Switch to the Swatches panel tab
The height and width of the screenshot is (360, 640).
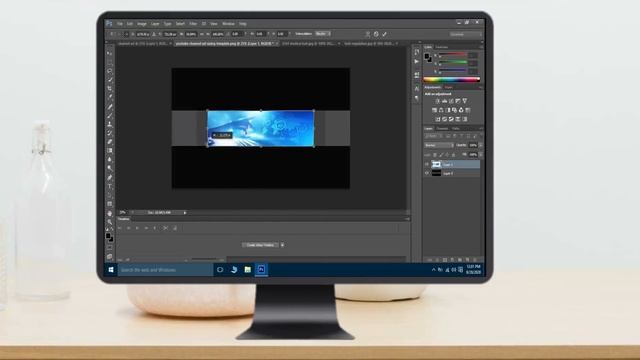click(442, 47)
